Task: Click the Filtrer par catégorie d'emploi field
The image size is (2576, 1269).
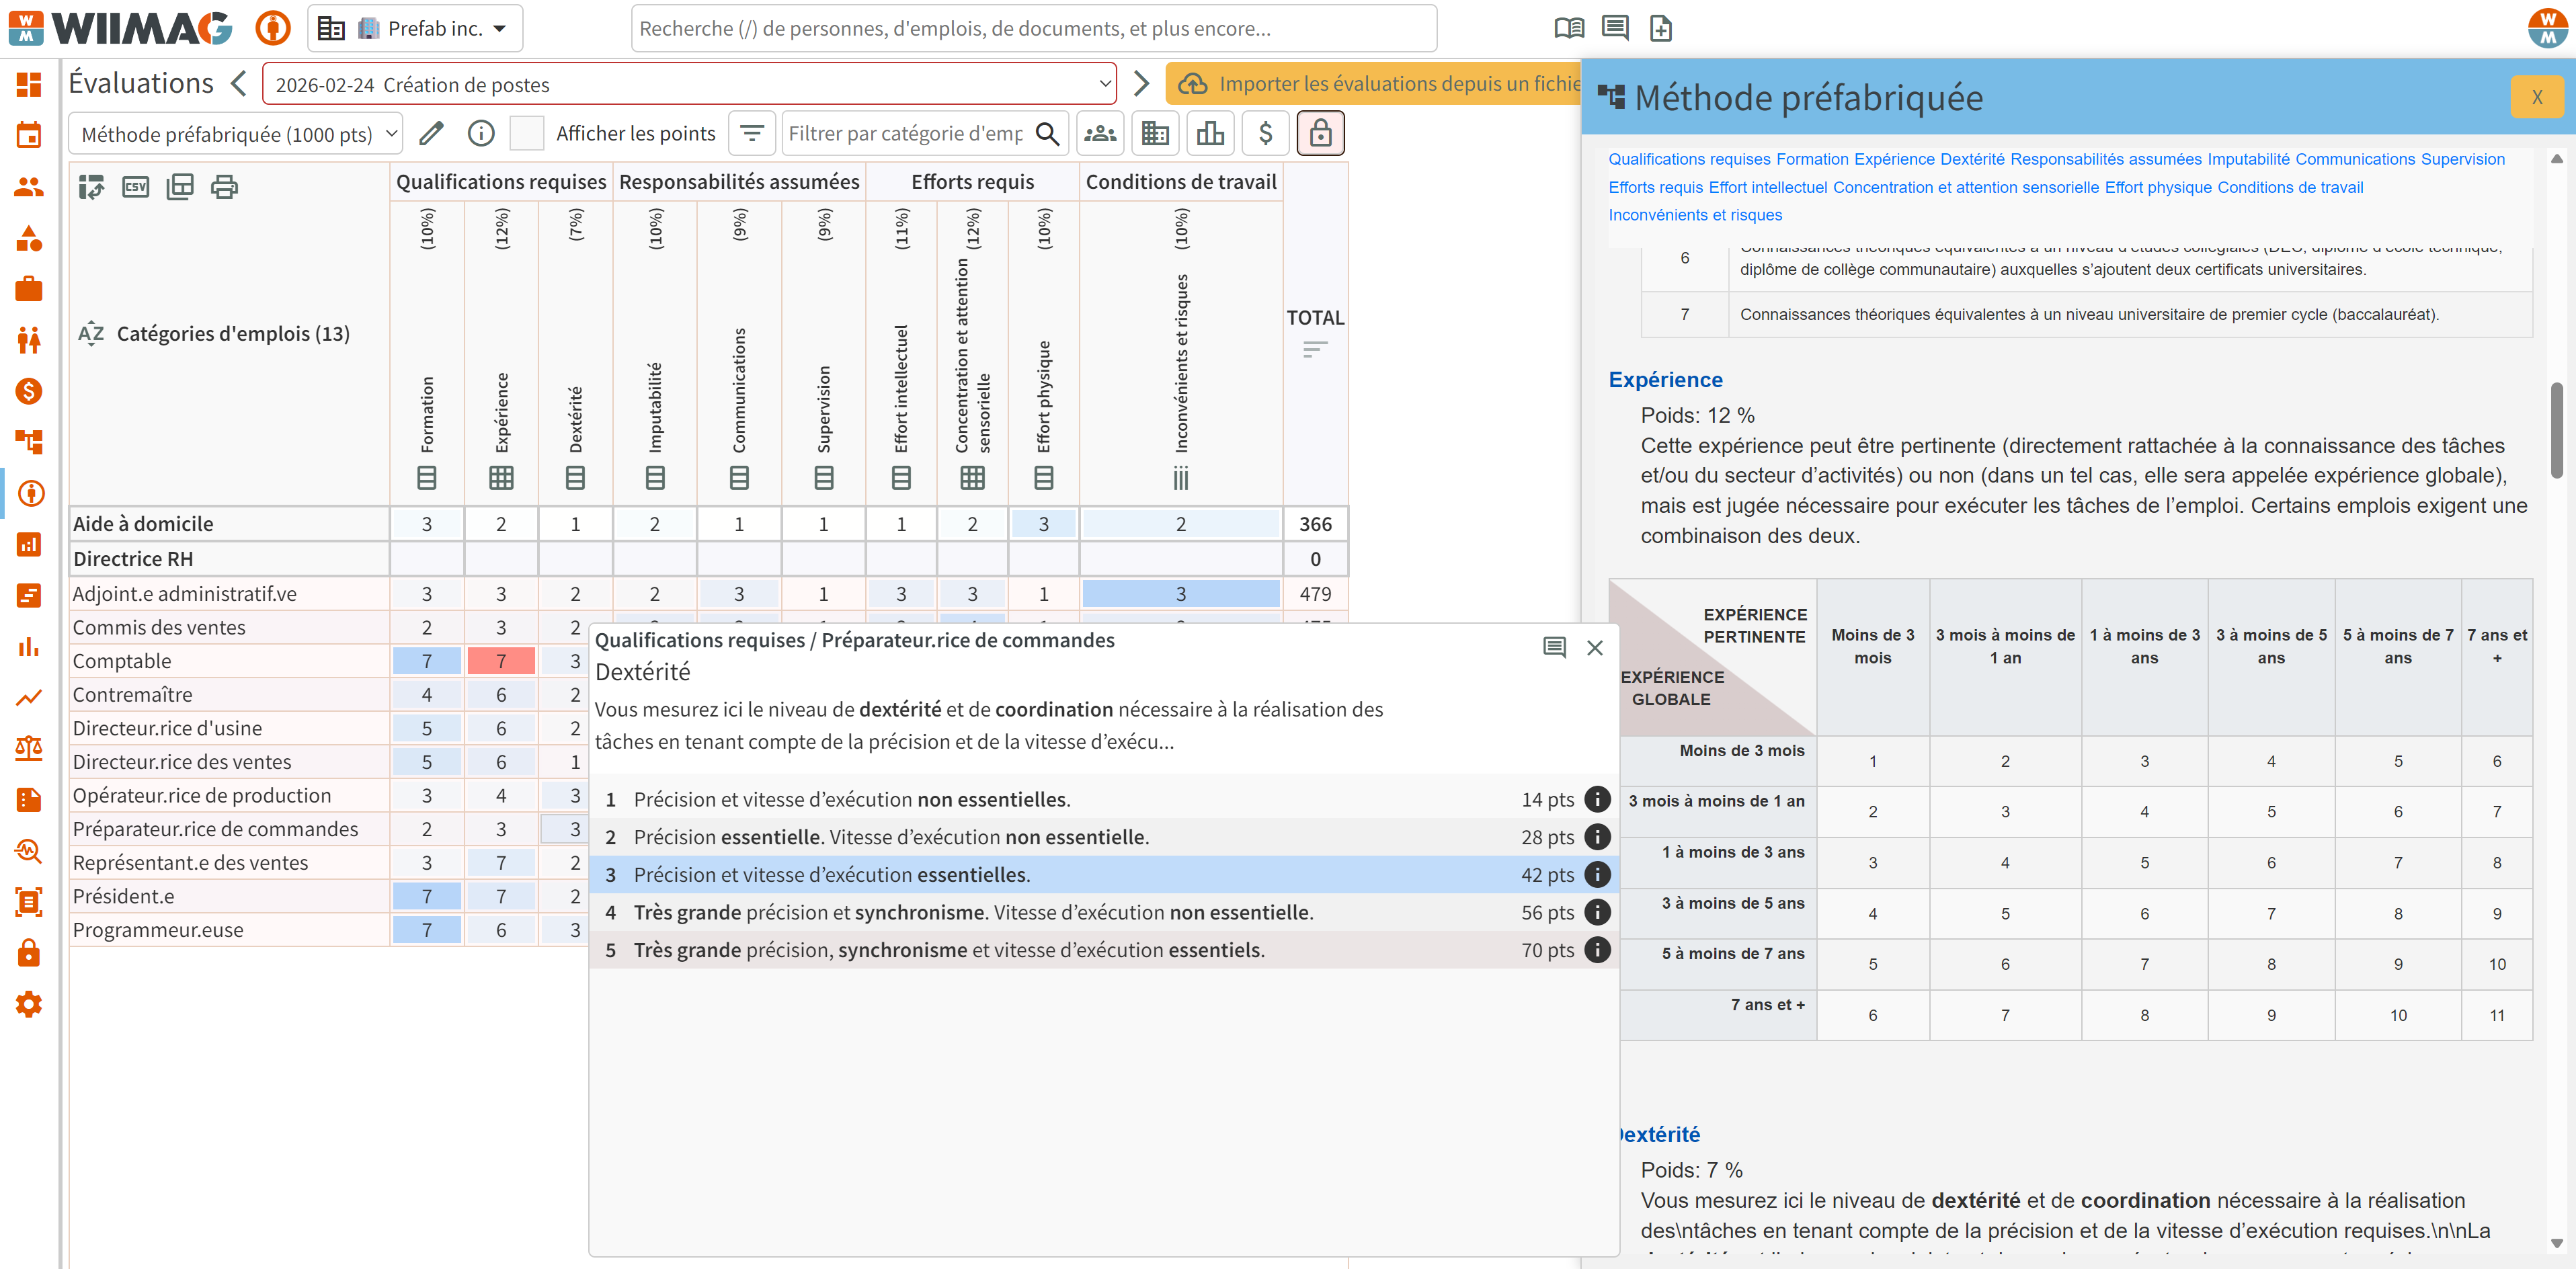Action: (x=905, y=133)
